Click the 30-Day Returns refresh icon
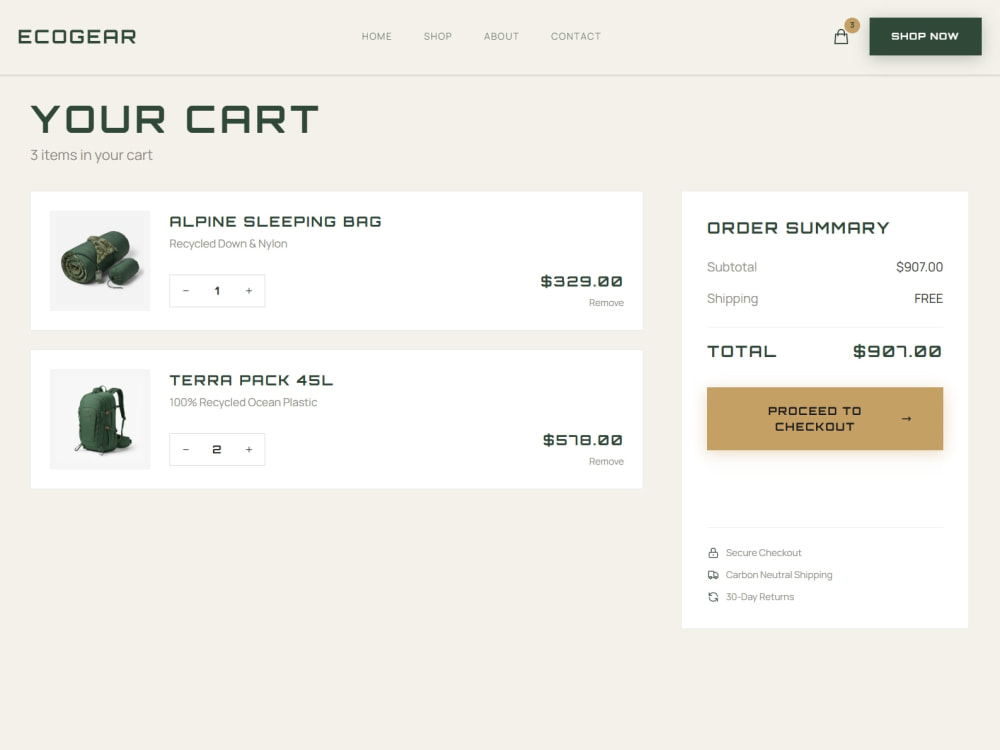Viewport: 1000px width, 750px height. pyautogui.click(x=713, y=597)
